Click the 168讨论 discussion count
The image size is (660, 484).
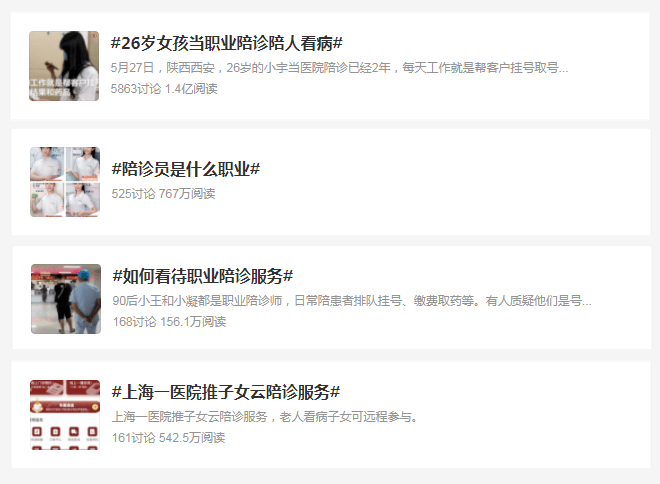point(135,322)
